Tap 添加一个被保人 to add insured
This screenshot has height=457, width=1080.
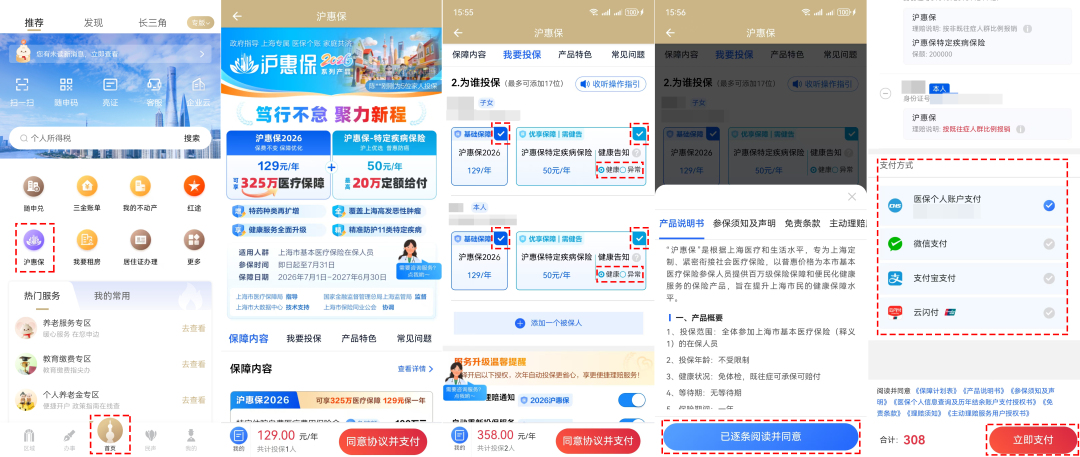549,323
